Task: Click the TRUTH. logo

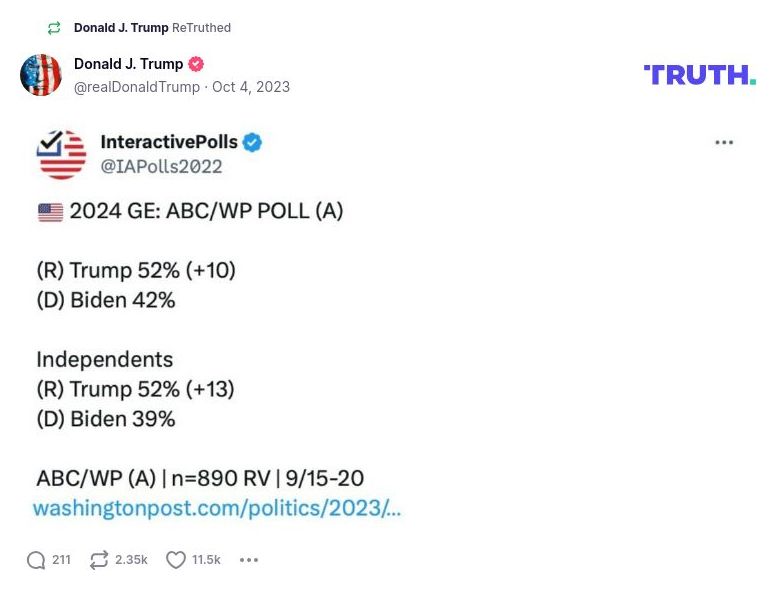Action: (x=699, y=75)
